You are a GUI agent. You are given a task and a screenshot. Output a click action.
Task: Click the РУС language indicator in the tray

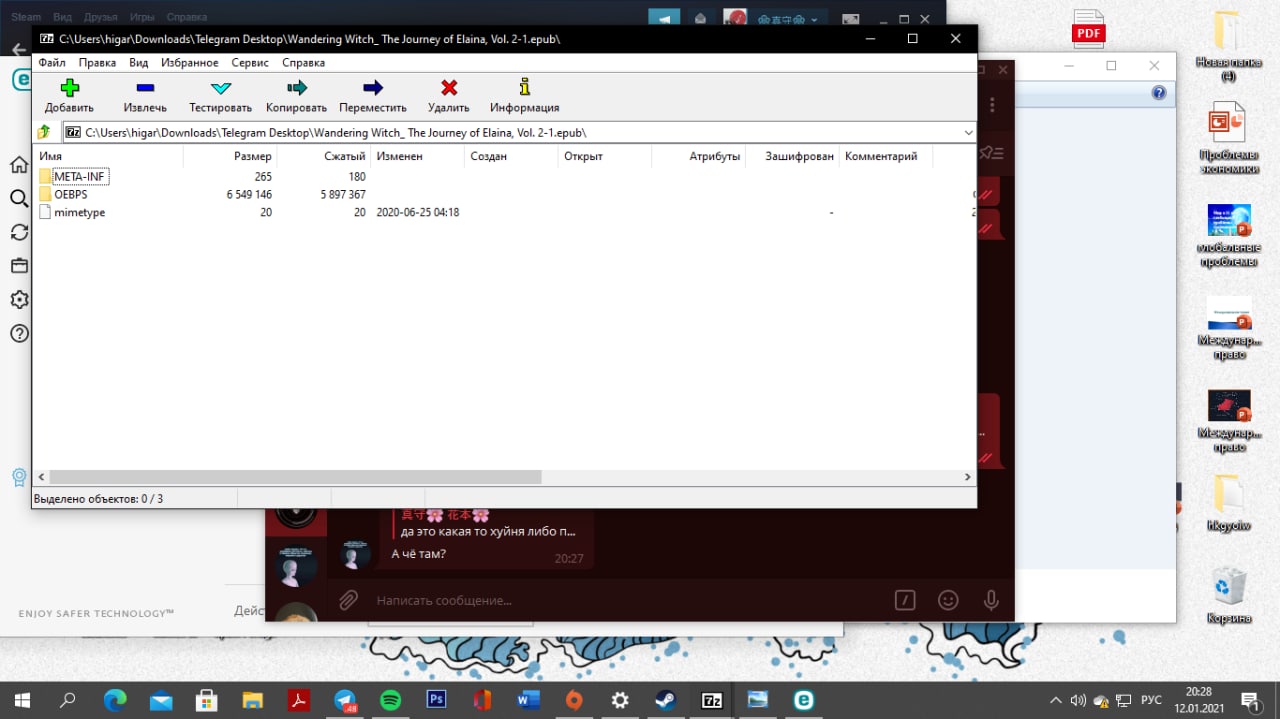(x=1151, y=700)
